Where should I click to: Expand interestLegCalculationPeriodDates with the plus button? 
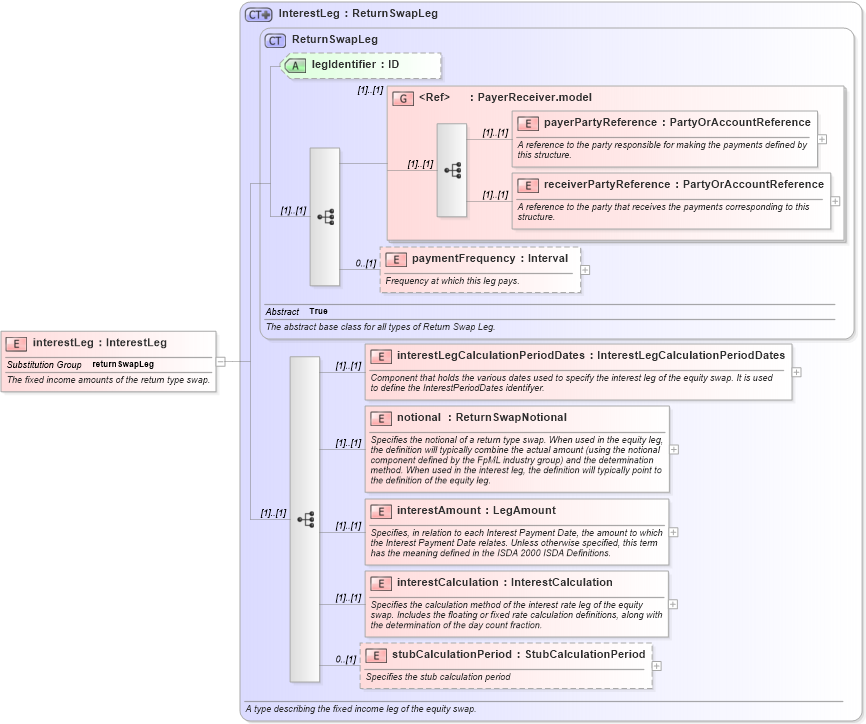[797, 370]
